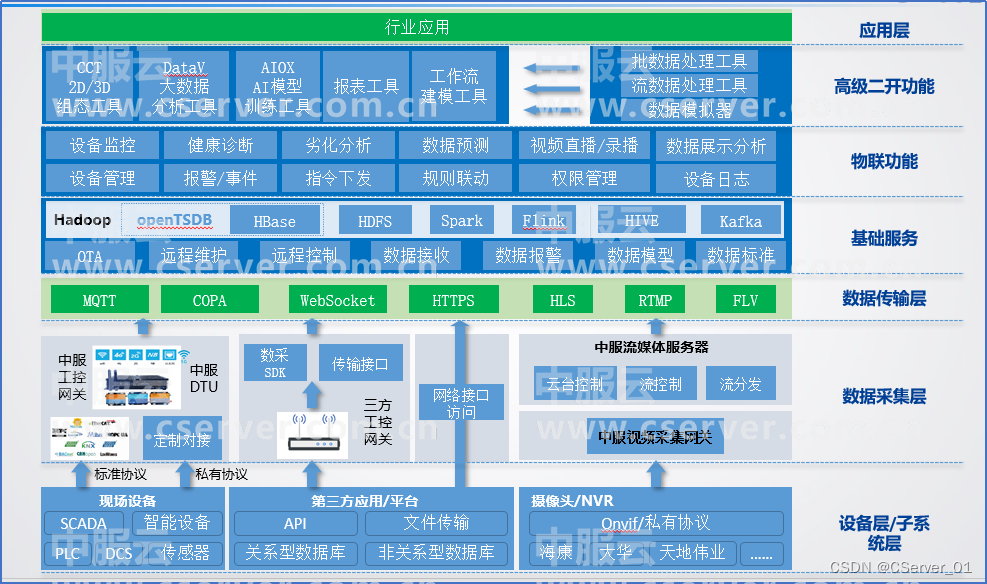Select the 定制对接 box

point(182,438)
